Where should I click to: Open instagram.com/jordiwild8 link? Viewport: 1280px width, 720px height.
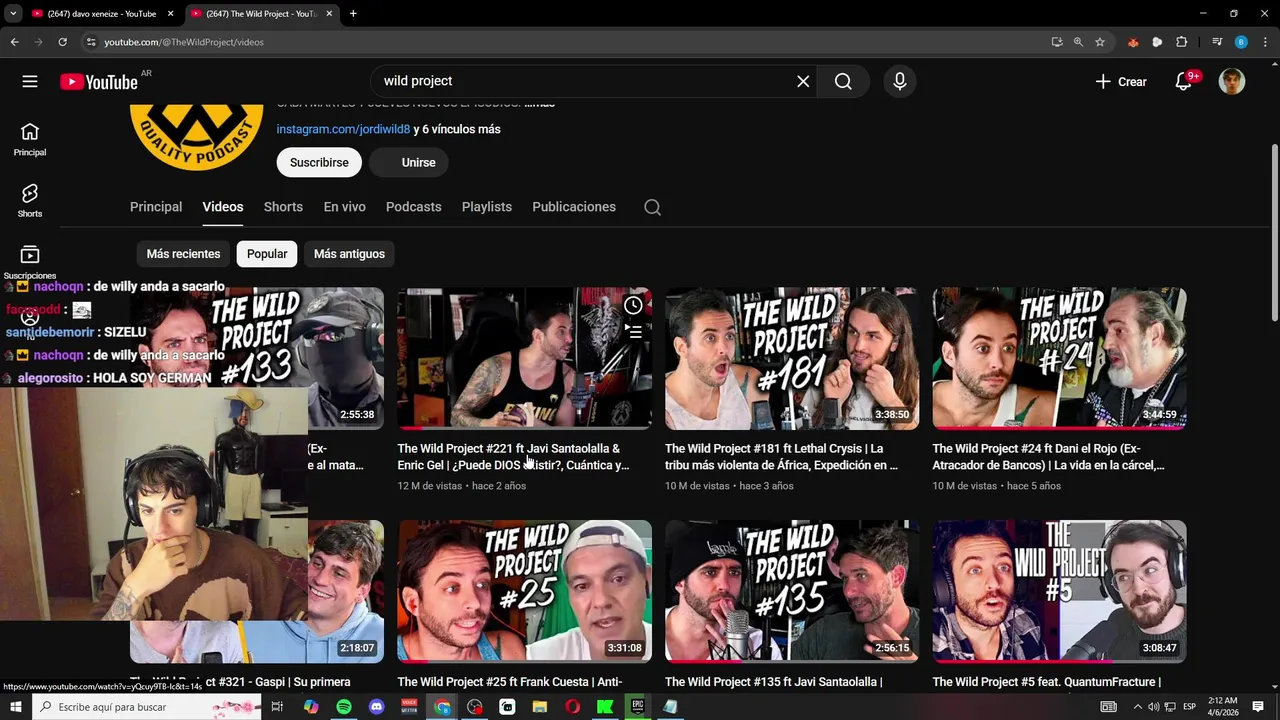coord(343,129)
